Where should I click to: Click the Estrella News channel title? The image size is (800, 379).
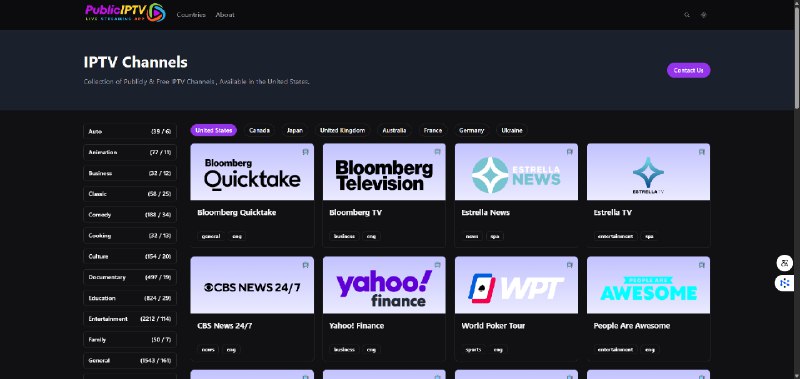[485, 213]
